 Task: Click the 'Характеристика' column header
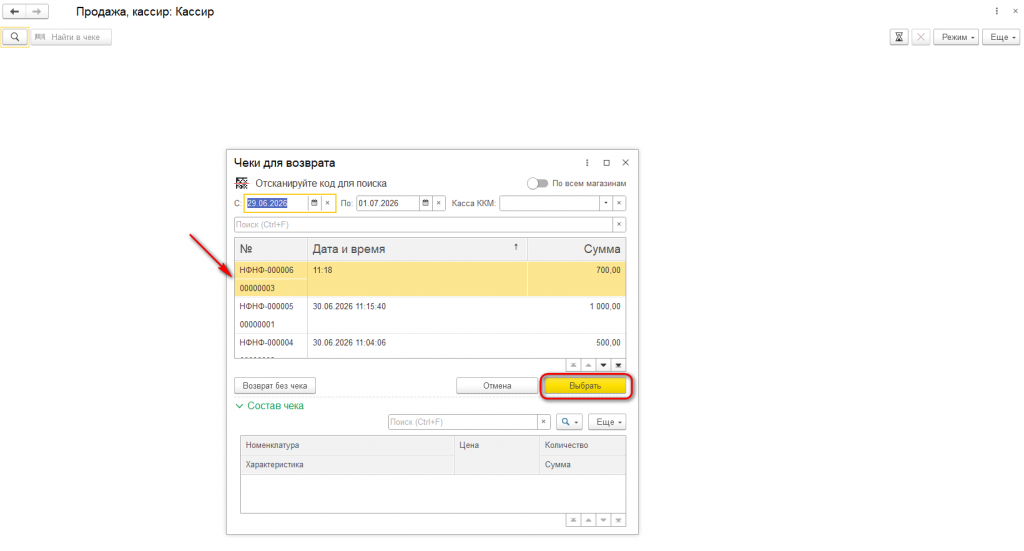tap(347, 465)
